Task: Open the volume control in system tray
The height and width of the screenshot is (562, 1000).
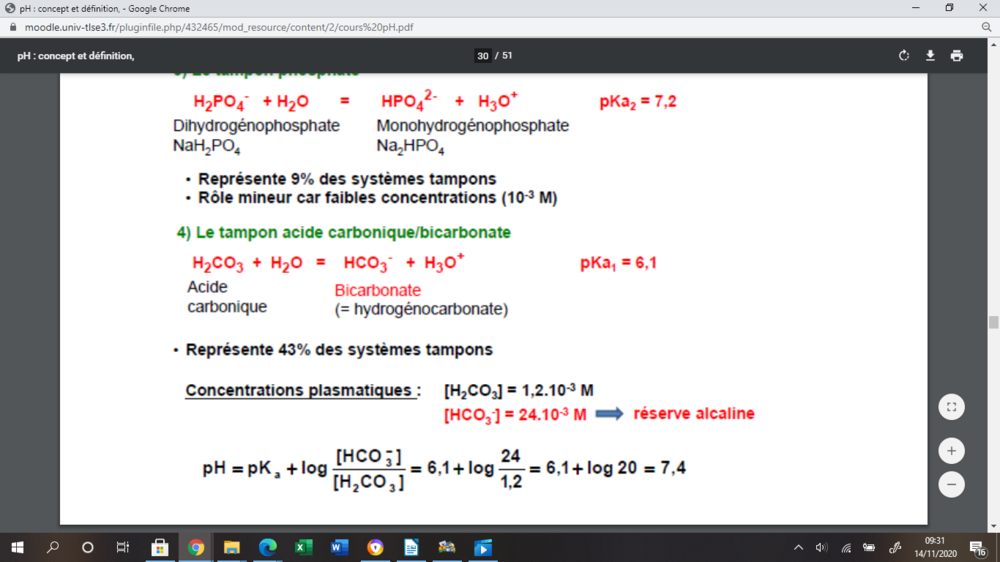Action: click(x=821, y=547)
